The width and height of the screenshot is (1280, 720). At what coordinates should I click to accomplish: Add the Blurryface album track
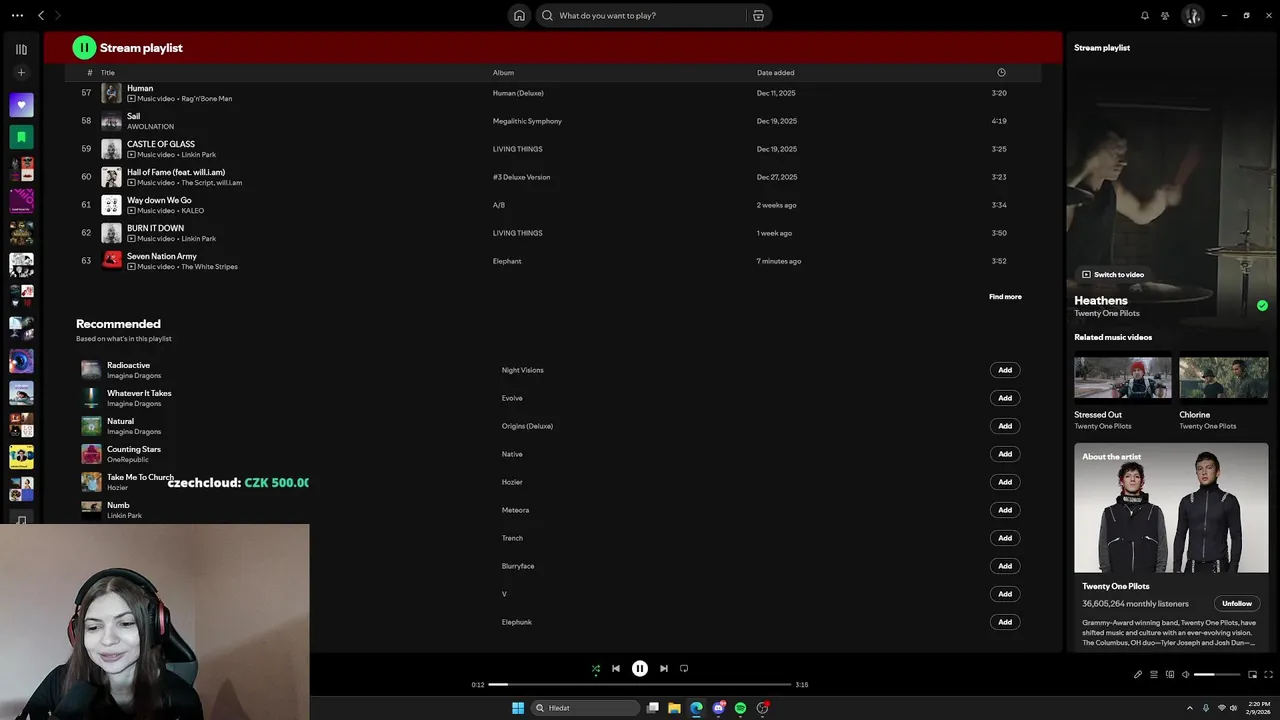pos(1005,566)
